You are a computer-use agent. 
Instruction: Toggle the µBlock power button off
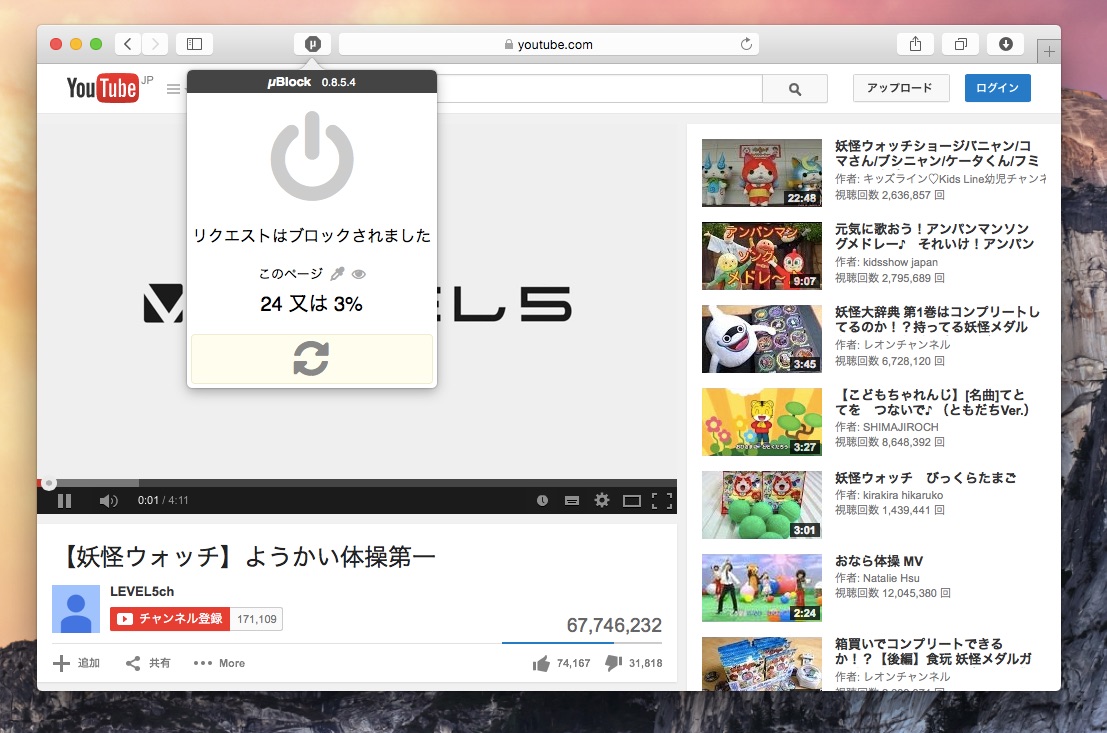pyautogui.click(x=312, y=156)
